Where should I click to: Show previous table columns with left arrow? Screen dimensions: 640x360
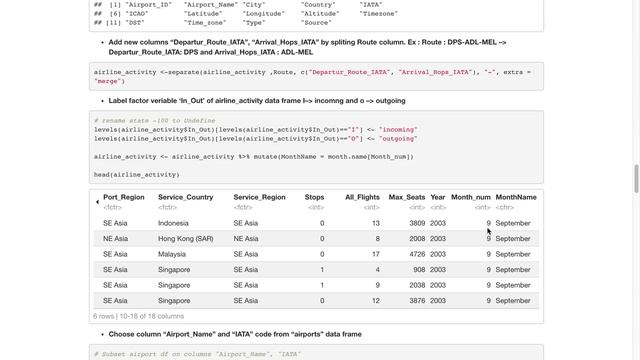(x=97, y=202)
